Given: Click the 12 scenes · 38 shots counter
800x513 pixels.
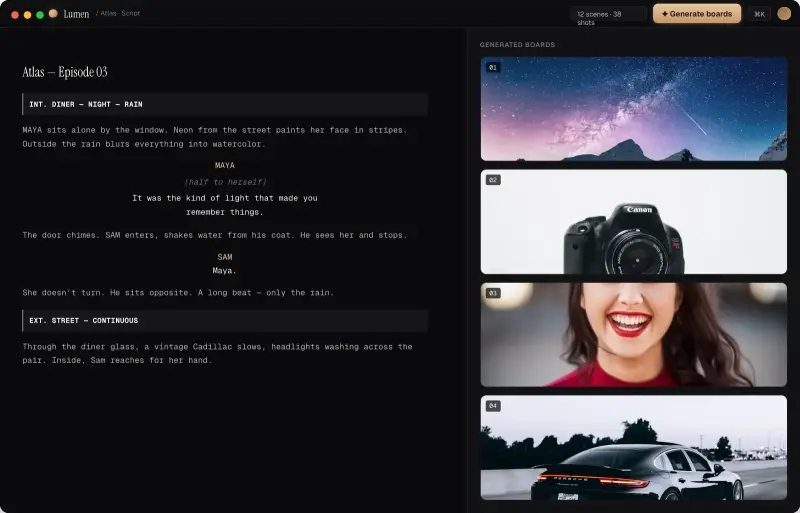Looking at the screenshot, I should click(608, 14).
